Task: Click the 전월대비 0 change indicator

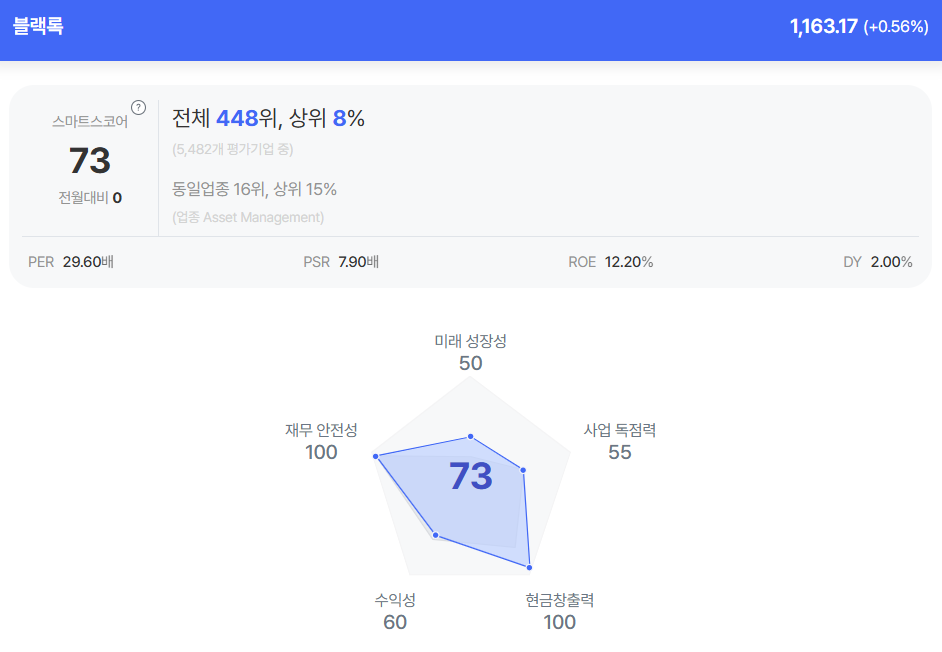Action: [x=90, y=197]
